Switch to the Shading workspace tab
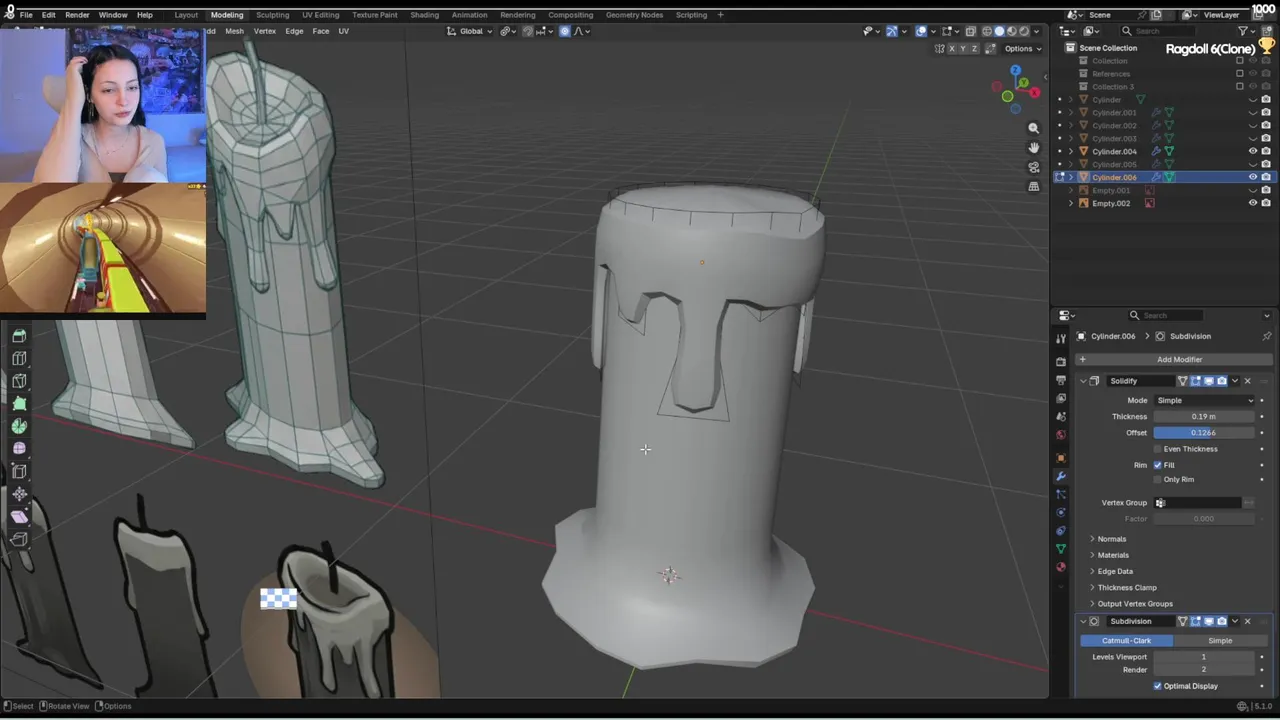1280x720 pixels. pyautogui.click(x=424, y=15)
